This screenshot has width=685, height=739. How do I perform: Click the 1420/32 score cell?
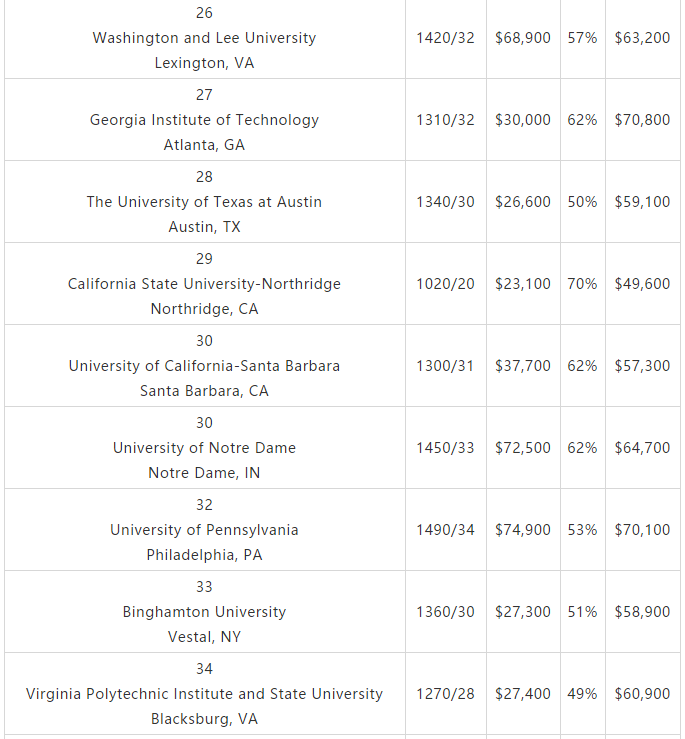(x=445, y=38)
